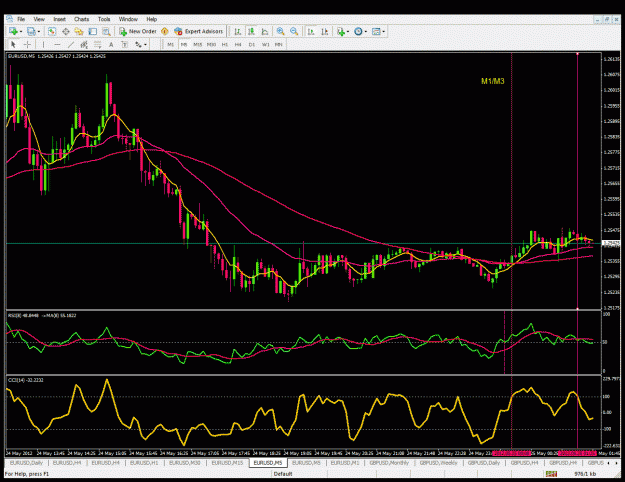Switch timeframe to M30

coord(211,45)
